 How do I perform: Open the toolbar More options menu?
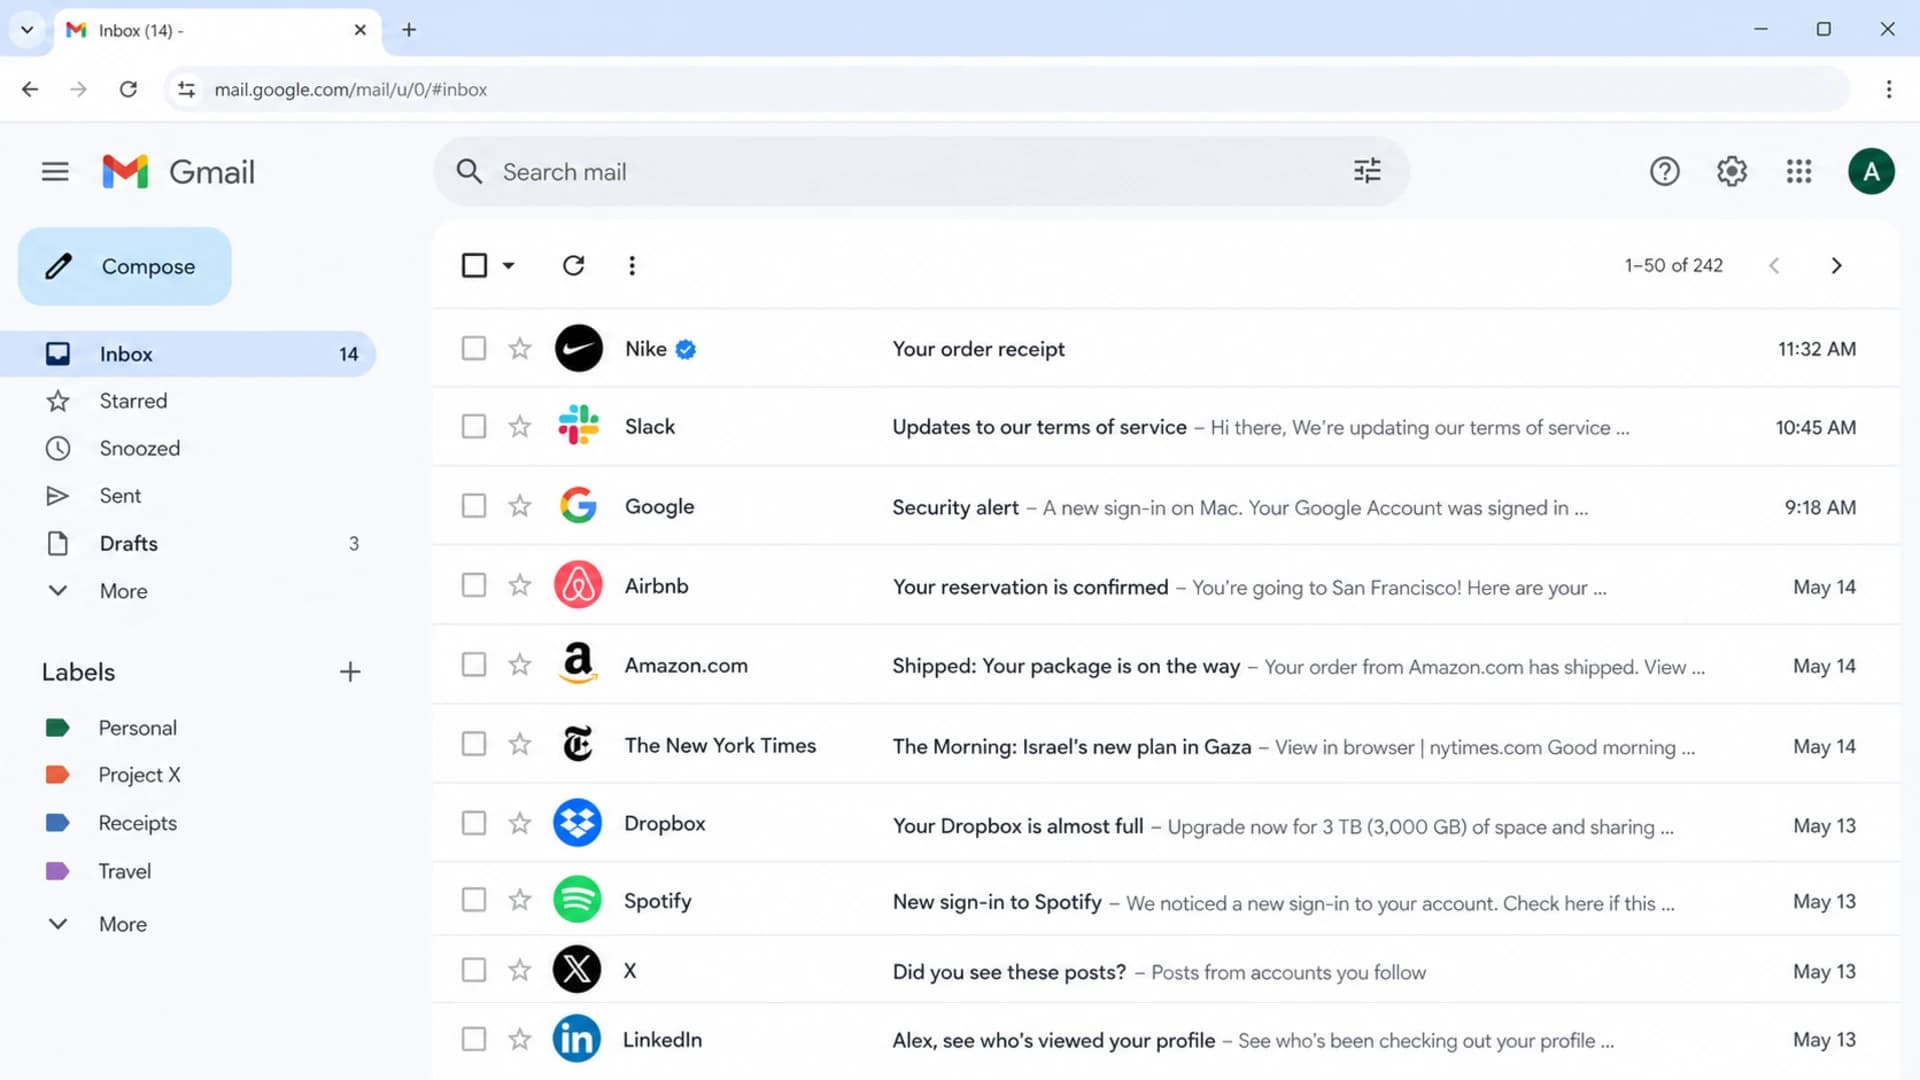tap(631, 265)
